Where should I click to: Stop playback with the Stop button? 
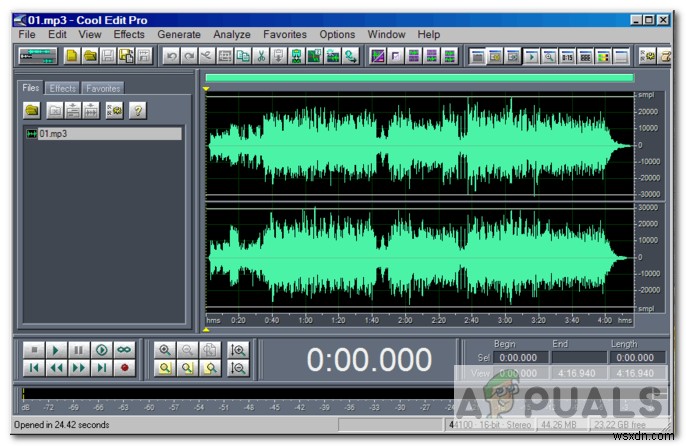pos(34,350)
